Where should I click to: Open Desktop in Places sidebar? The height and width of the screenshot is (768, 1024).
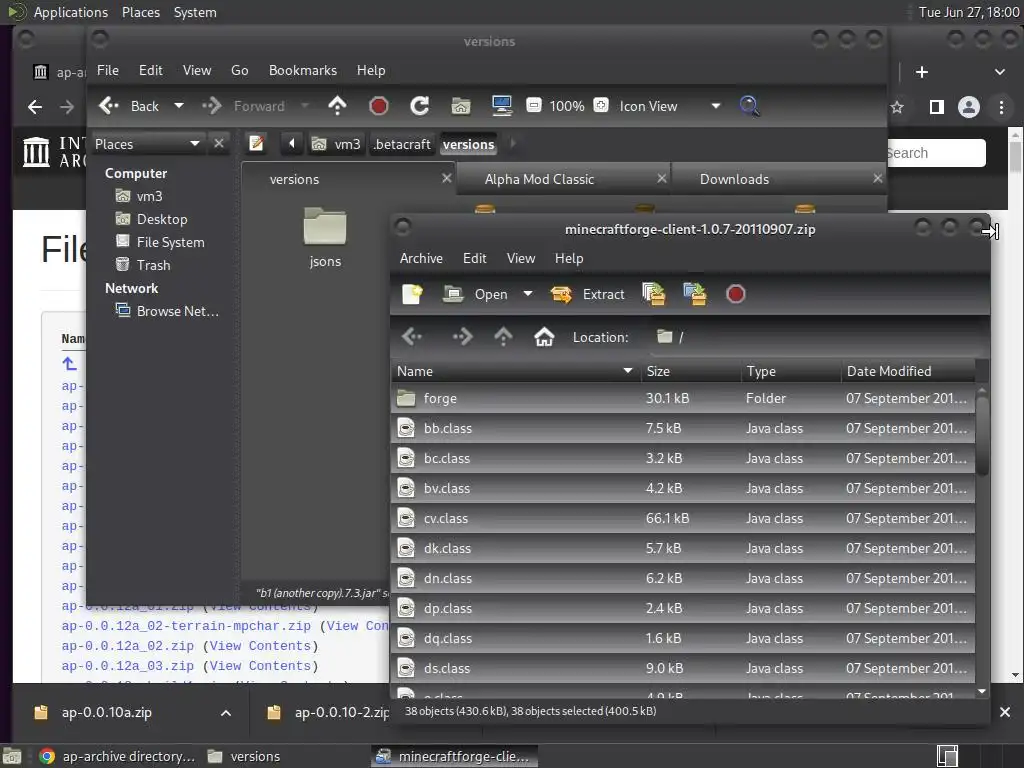(161, 219)
